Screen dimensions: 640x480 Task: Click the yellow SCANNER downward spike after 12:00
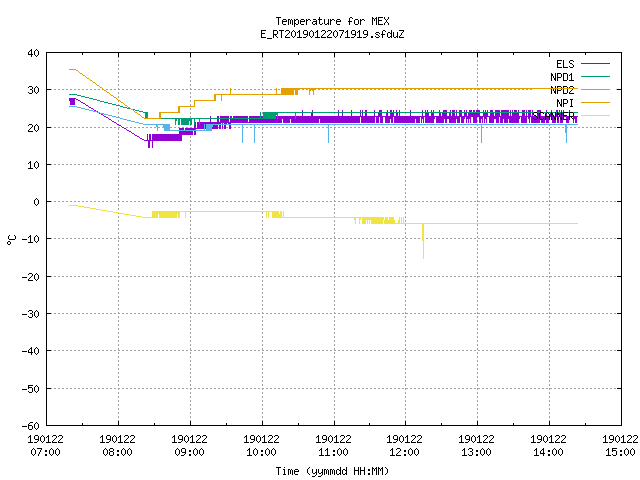click(x=423, y=241)
